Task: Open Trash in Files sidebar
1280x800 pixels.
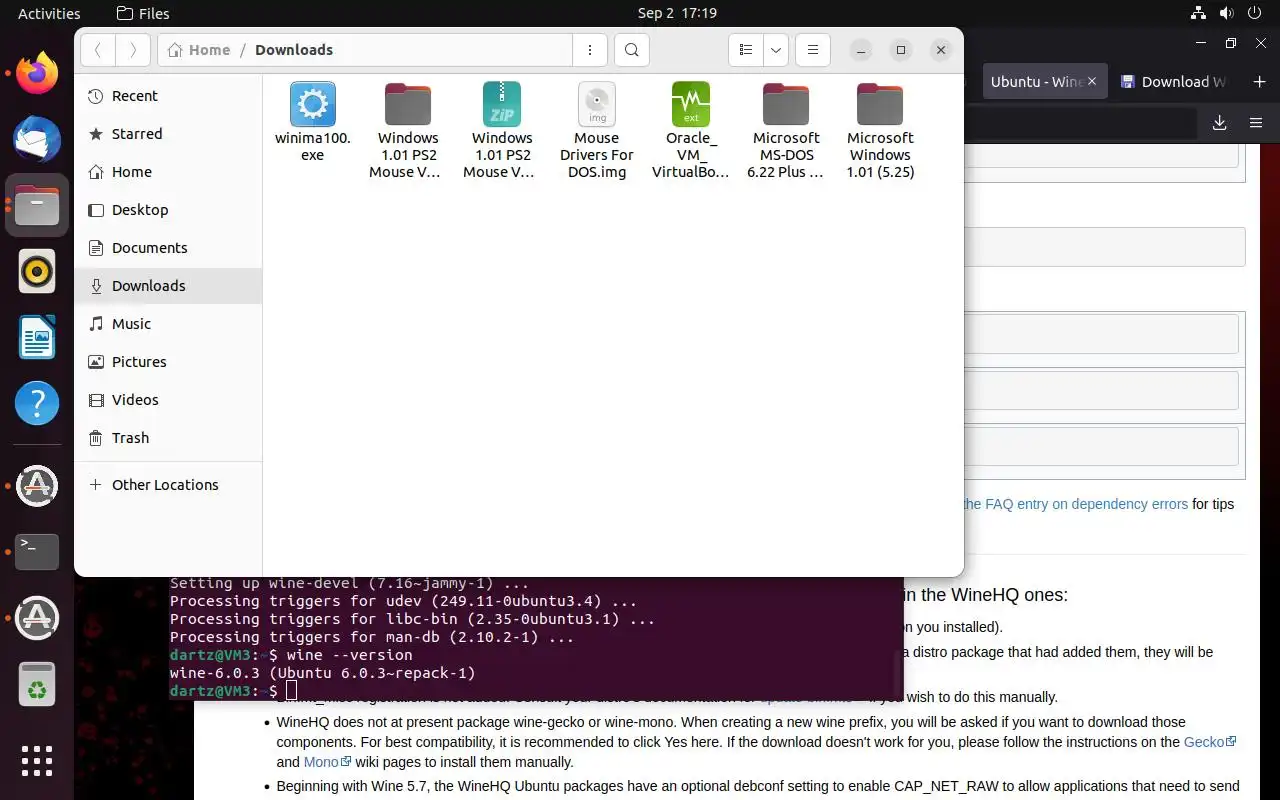Action: coord(168,438)
